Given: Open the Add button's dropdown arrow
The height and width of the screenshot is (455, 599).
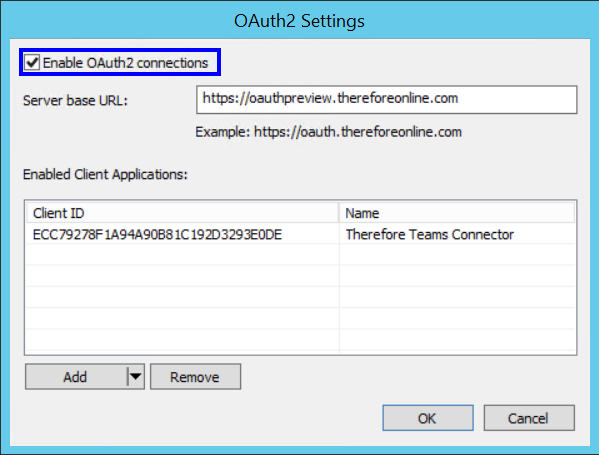Looking at the screenshot, I should click(135, 377).
